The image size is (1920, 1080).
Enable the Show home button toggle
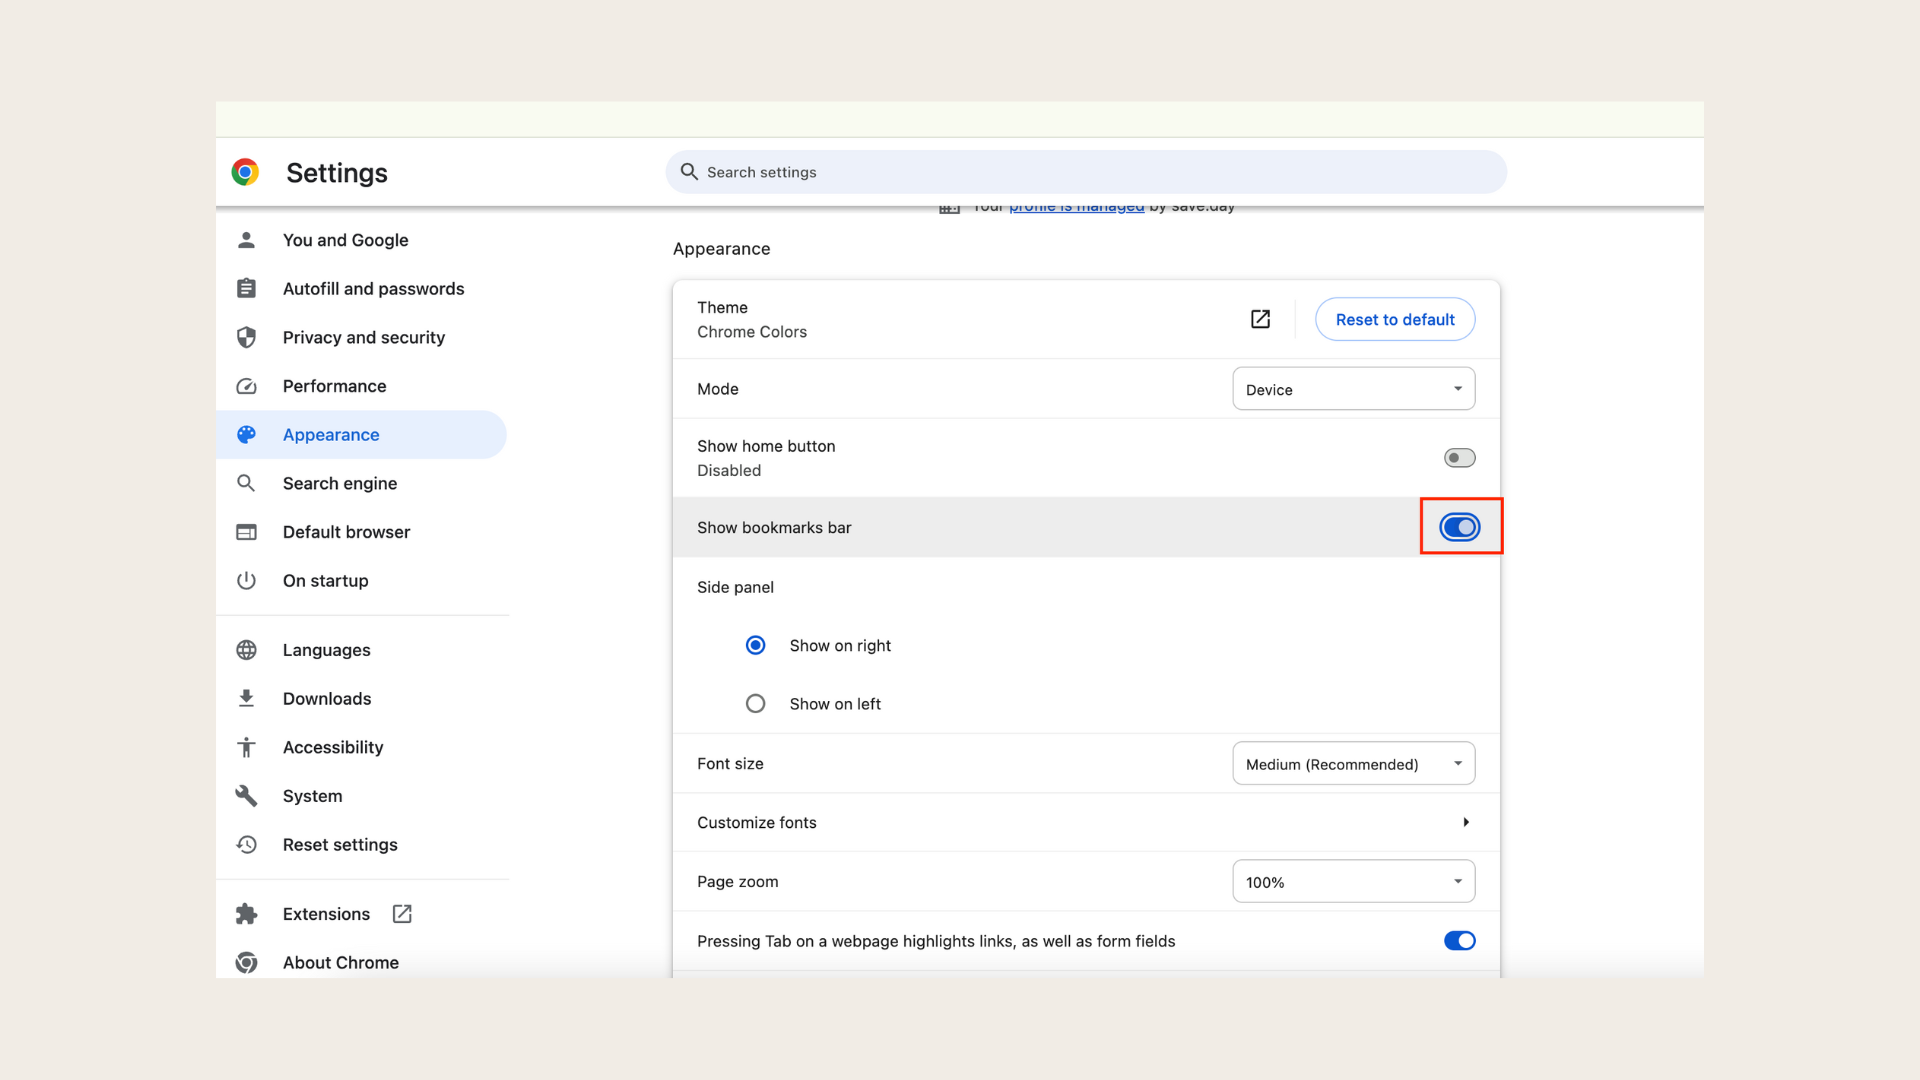pos(1459,457)
